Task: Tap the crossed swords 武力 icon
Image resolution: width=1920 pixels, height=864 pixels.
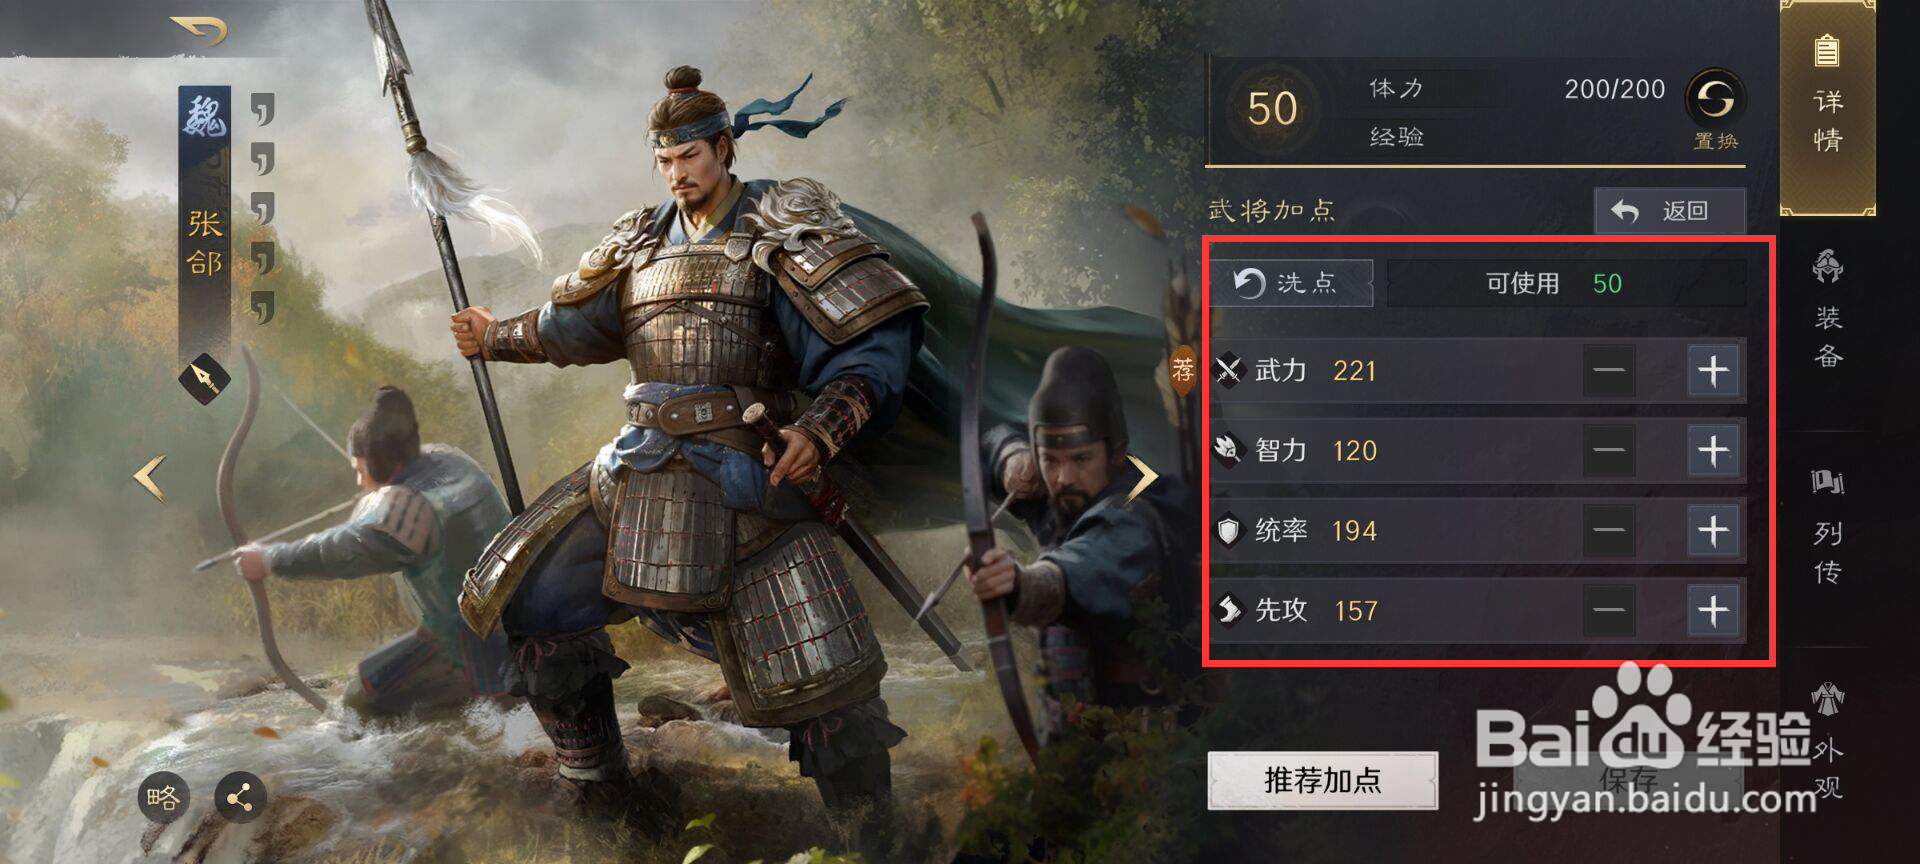Action: tap(1229, 371)
